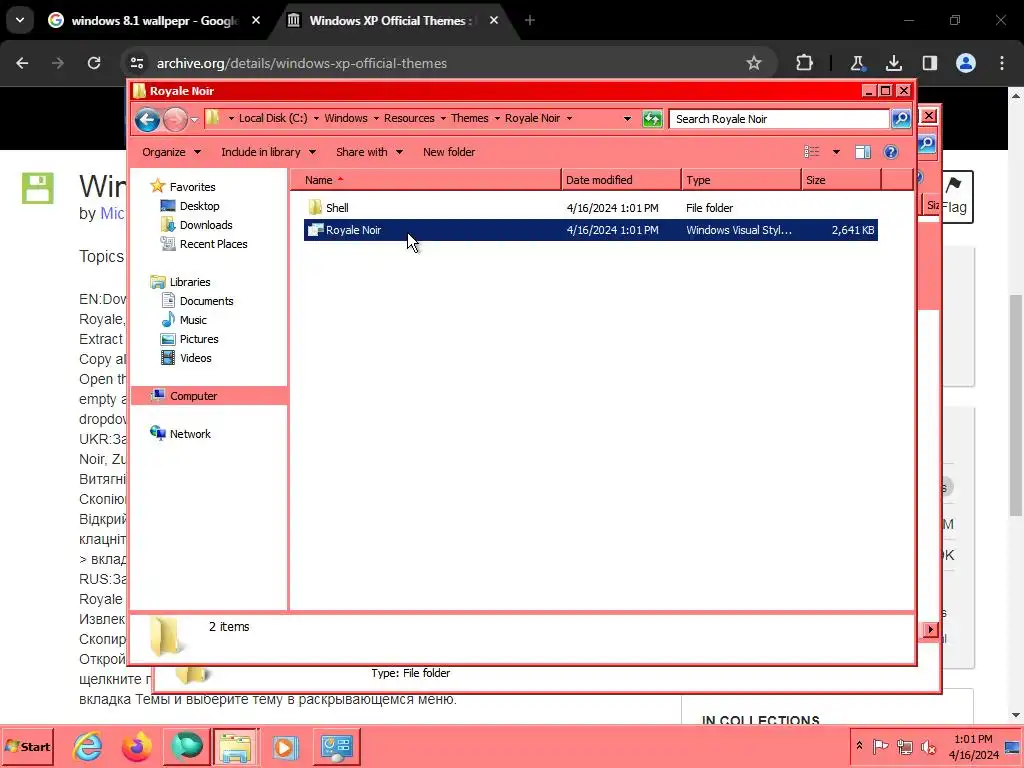Open Windows Media Player taskbar icon

(285, 746)
